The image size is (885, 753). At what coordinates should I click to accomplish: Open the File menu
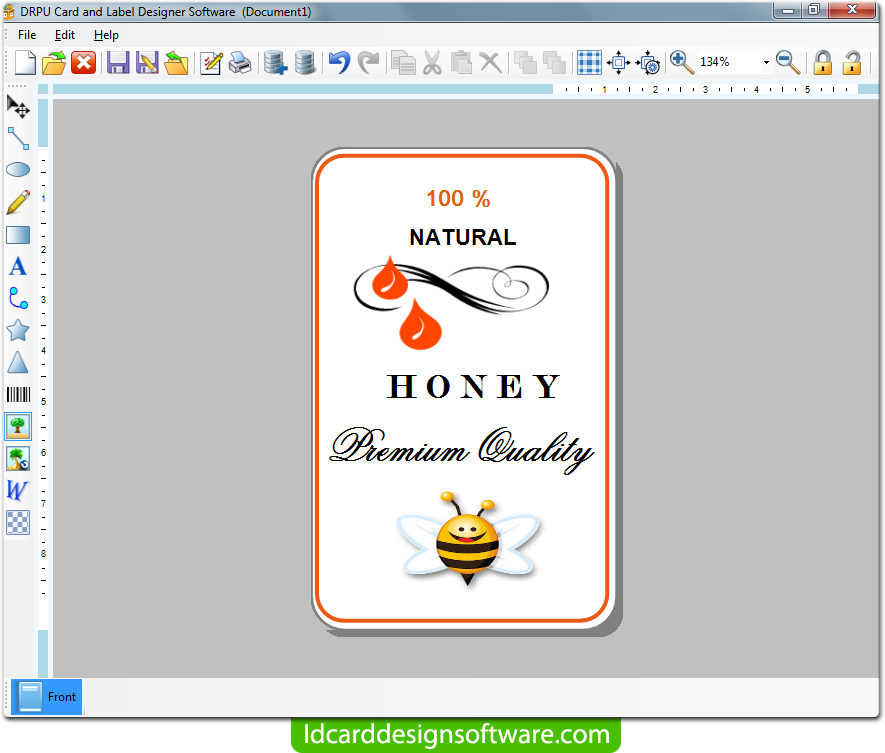pos(27,35)
